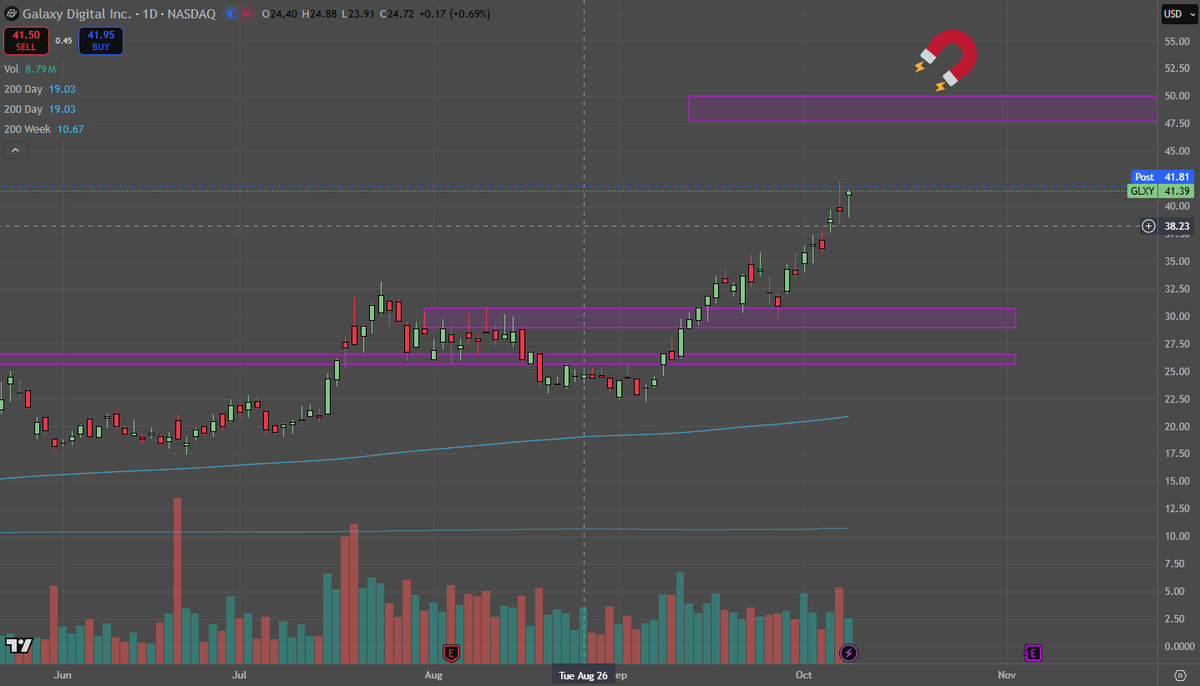The width and height of the screenshot is (1200, 686).
Task: Click the GLXY 41.39 price label
Action: [1161, 190]
